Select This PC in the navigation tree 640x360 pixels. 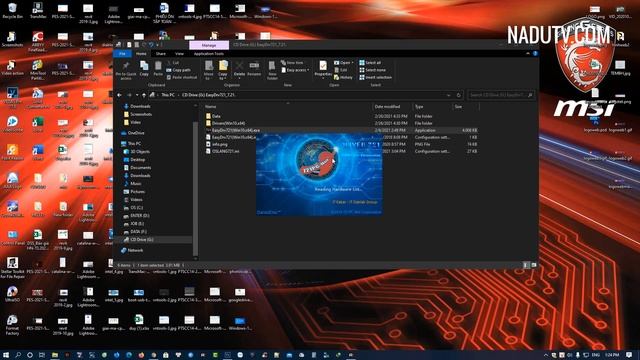click(x=134, y=144)
